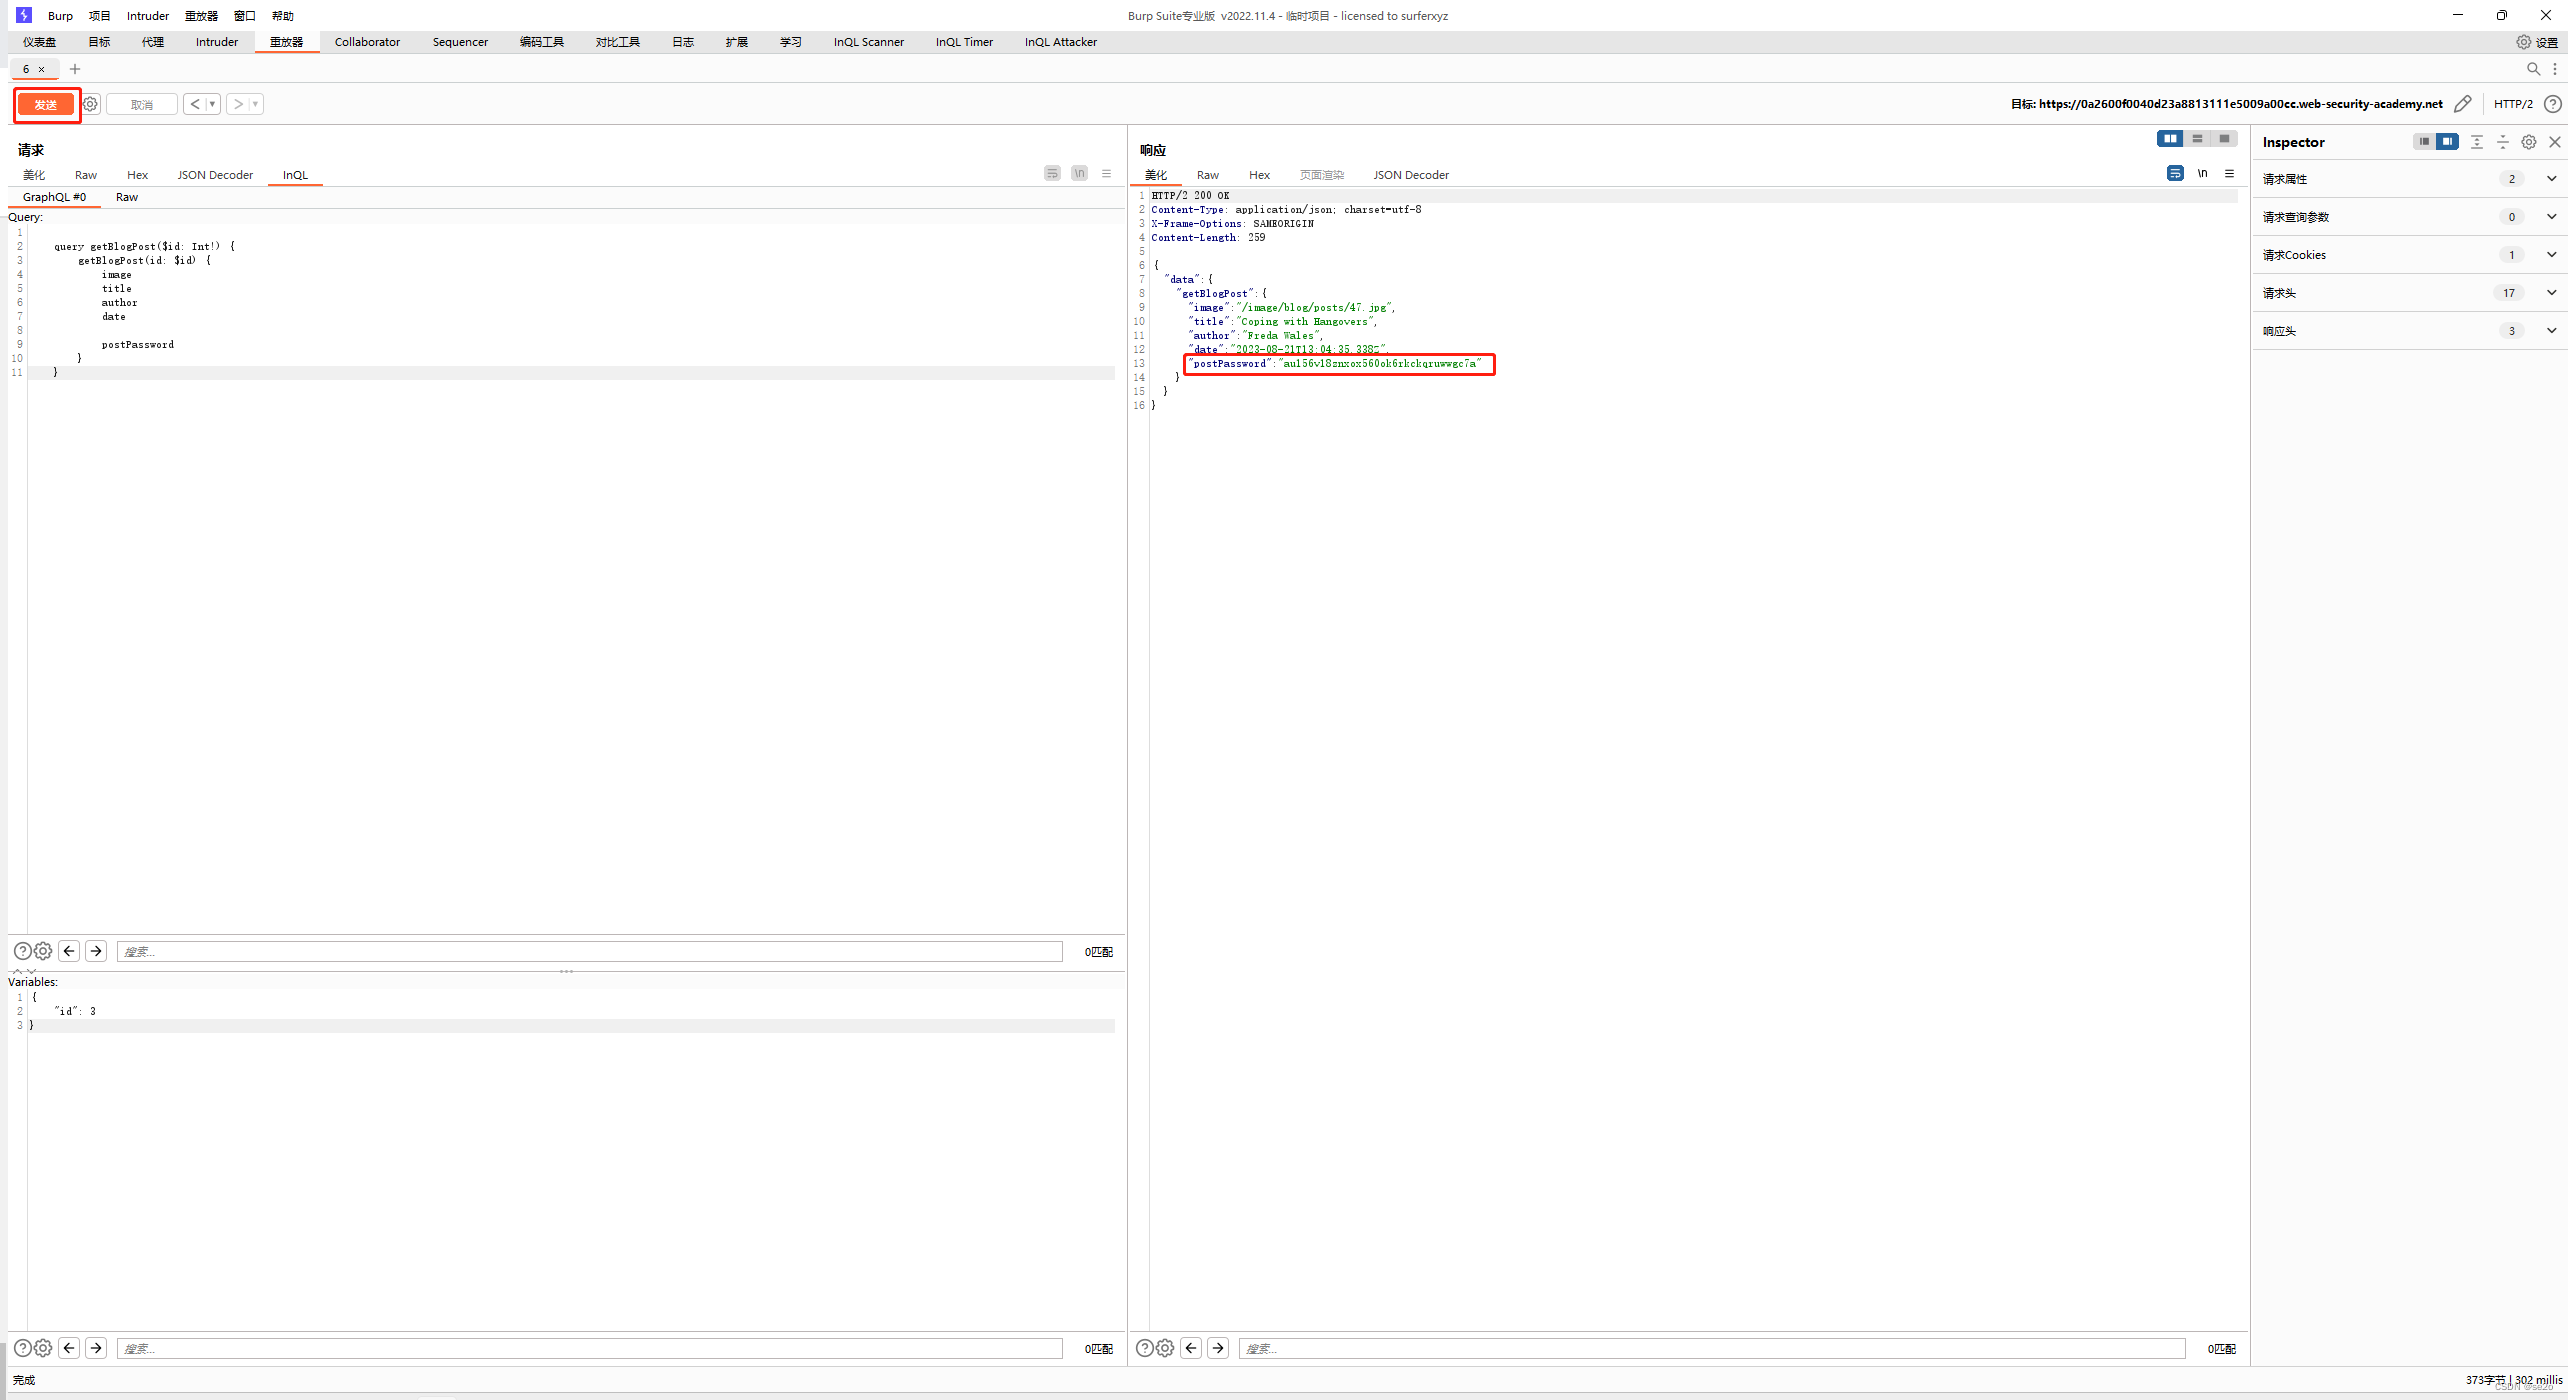Toggle word wrap in the request editor

click(1052, 172)
